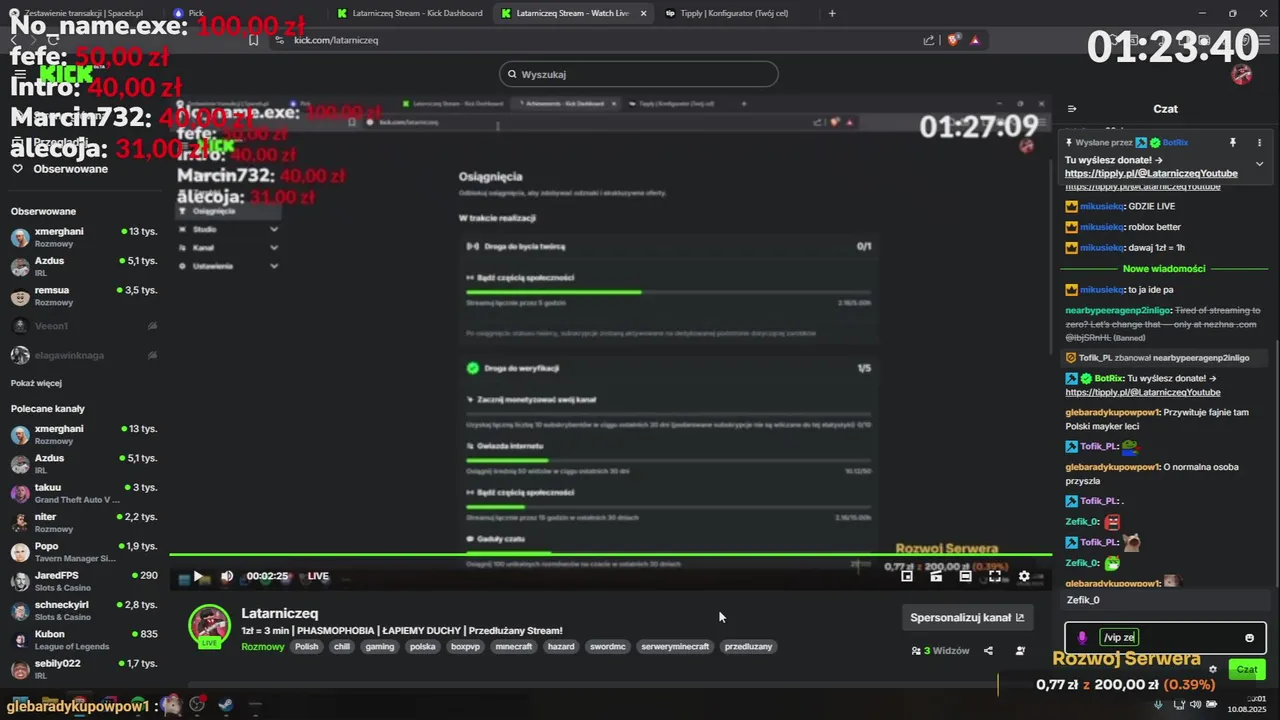Play the stream video
Image resolution: width=1280 pixels, height=720 pixels.
(198, 576)
